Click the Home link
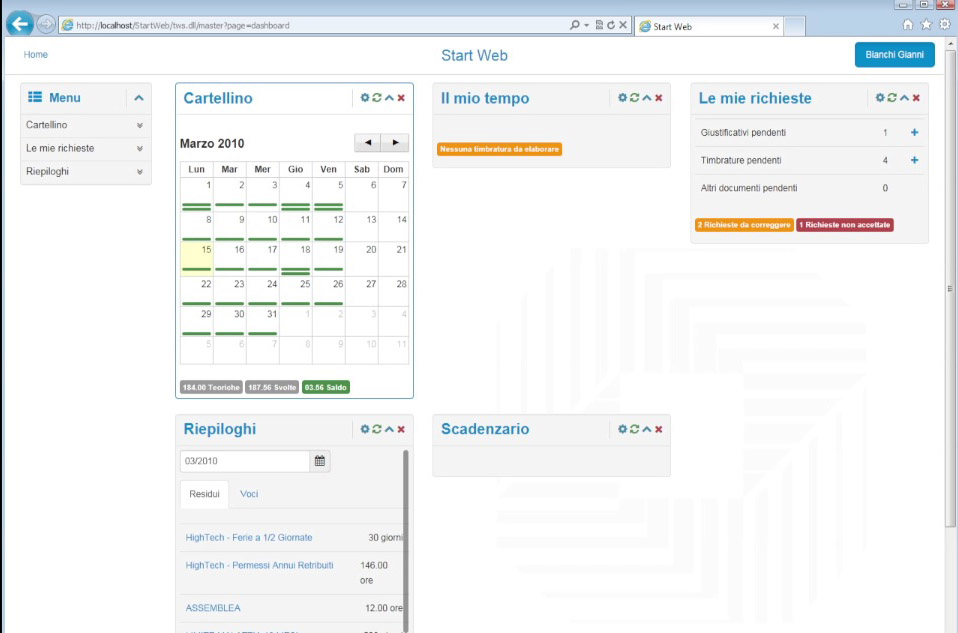This screenshot has height=633, width=958. (35, 55)
